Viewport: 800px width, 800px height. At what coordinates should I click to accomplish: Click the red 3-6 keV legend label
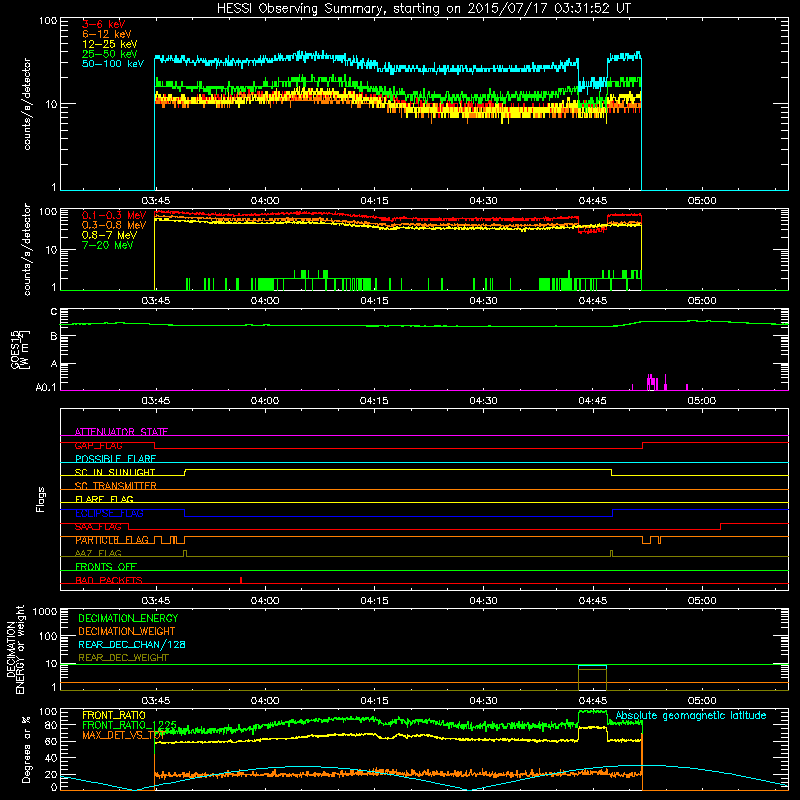[103, 24]
